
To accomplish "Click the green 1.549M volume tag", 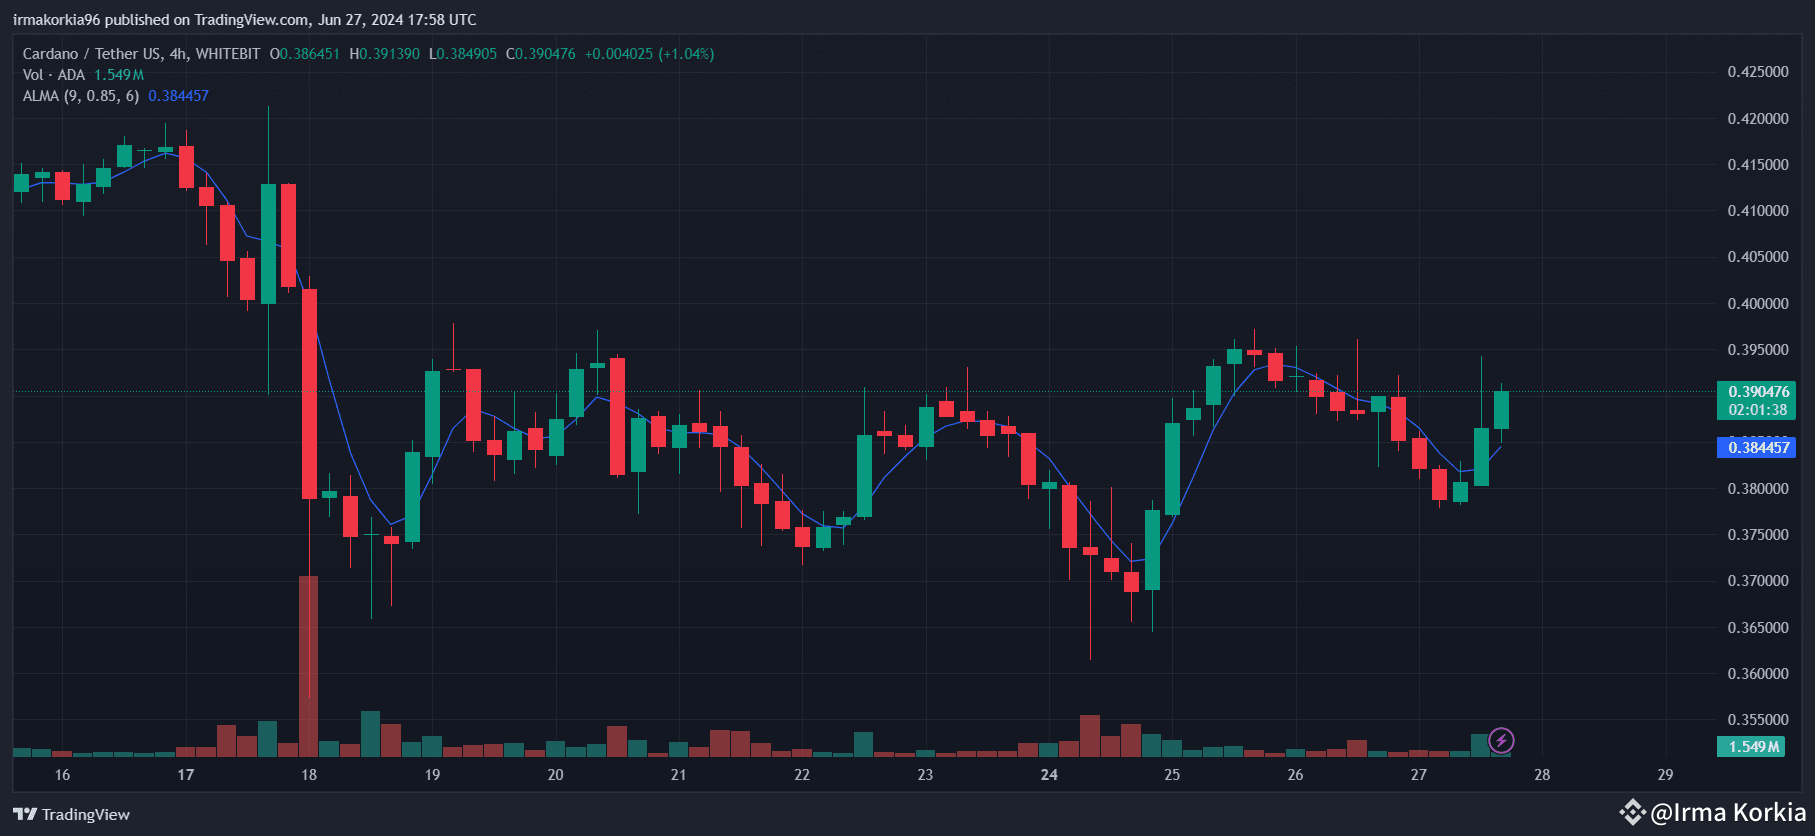I will tap(1753, 746).
